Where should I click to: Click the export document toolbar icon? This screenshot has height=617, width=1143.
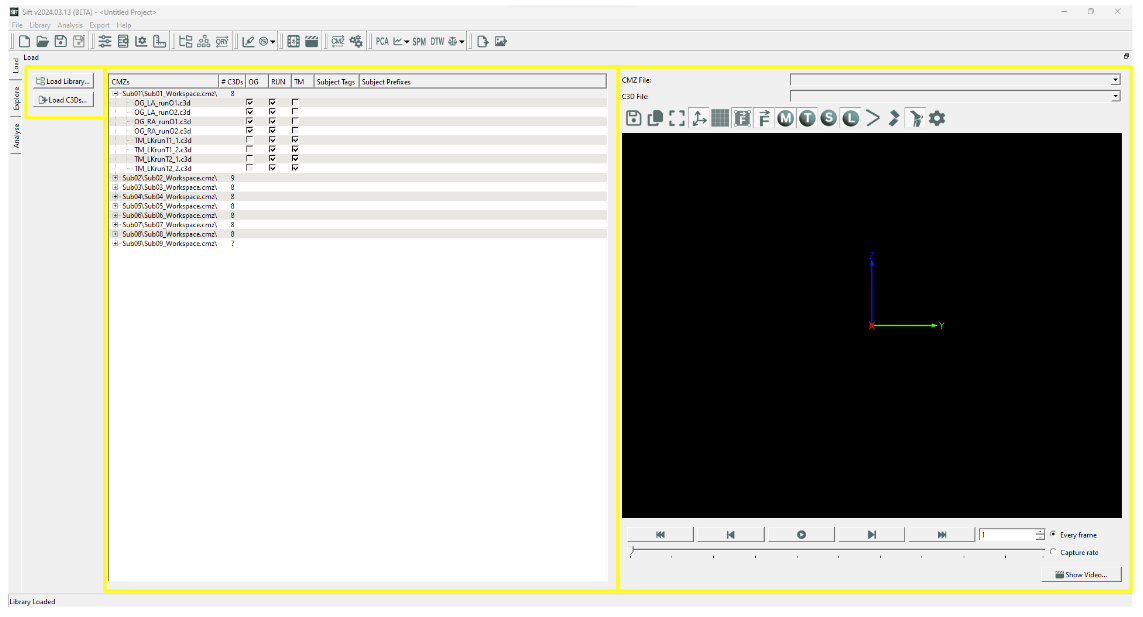pos(483,42)
